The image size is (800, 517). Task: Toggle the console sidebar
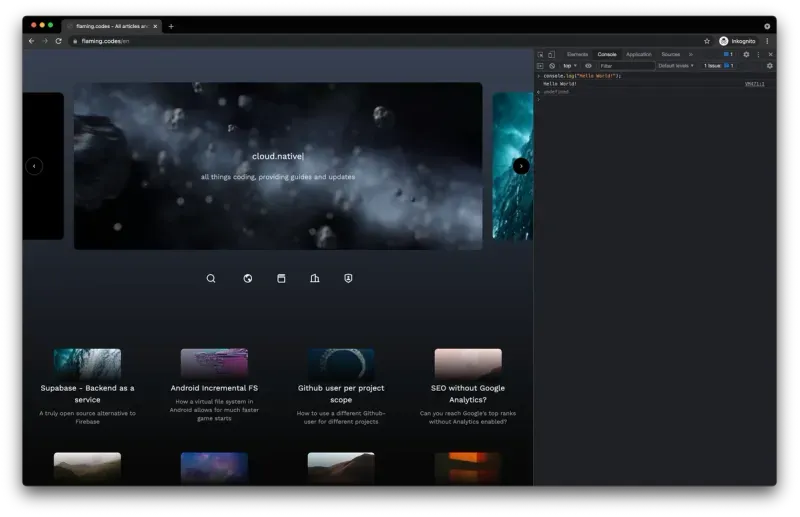pos(540,66)
